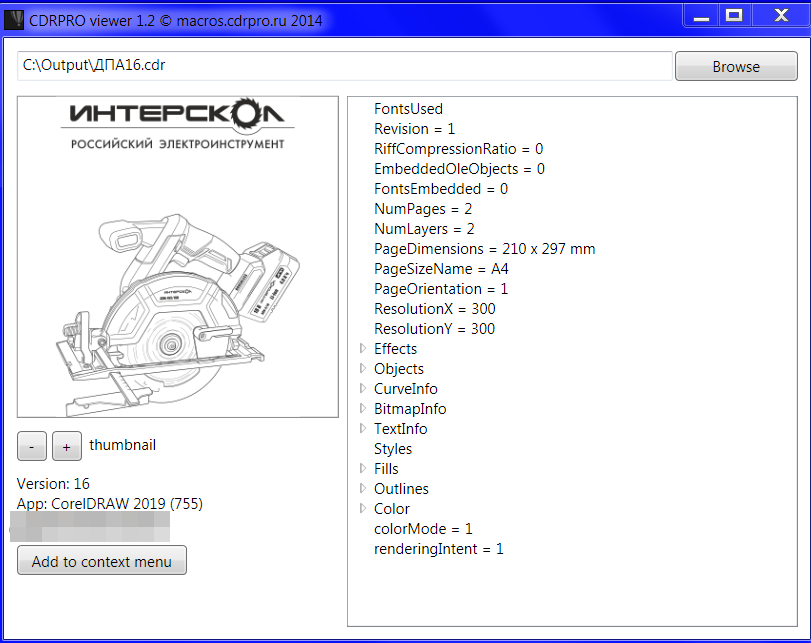Click the Version: 16 text
The height and width of the screenshot is (643, 811).
point(53,484)
